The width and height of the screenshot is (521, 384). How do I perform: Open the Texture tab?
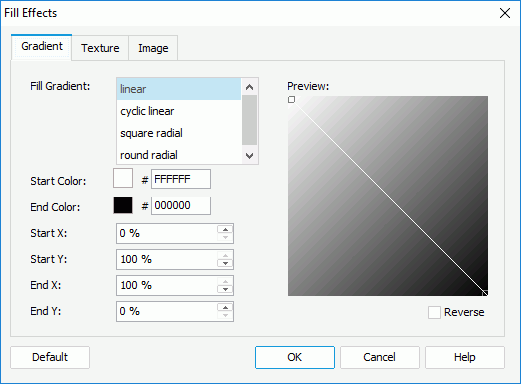[100, 48]
